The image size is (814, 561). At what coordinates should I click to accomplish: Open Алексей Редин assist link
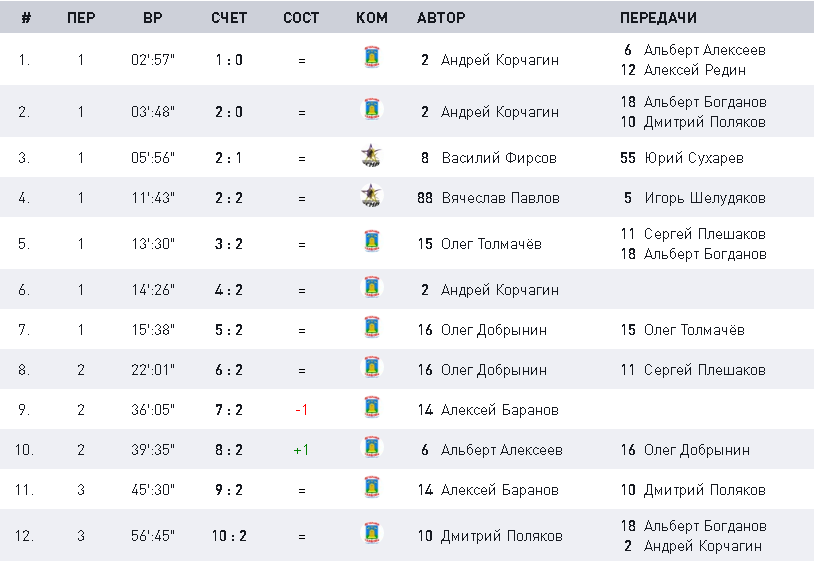point(695,70)
